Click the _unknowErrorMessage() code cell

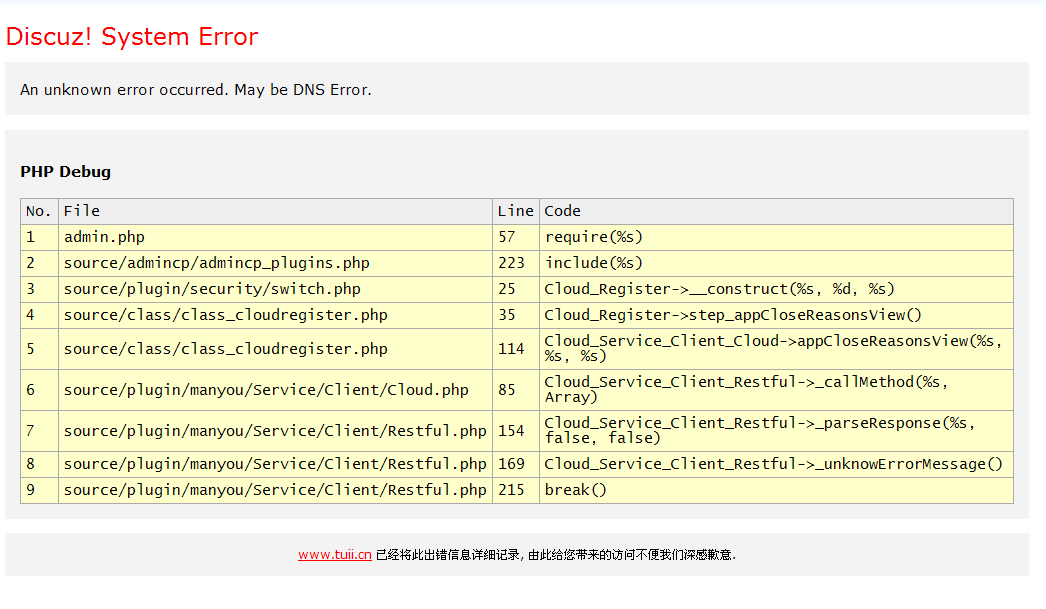773,464
